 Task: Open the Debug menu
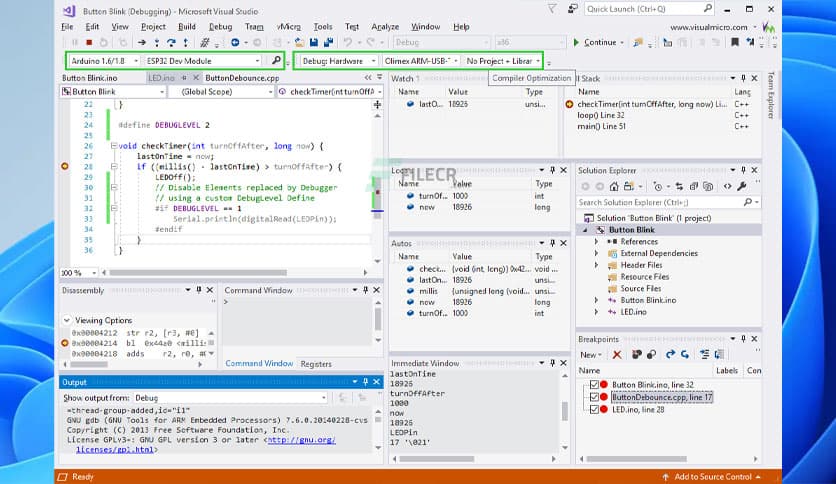pos(220,27)
